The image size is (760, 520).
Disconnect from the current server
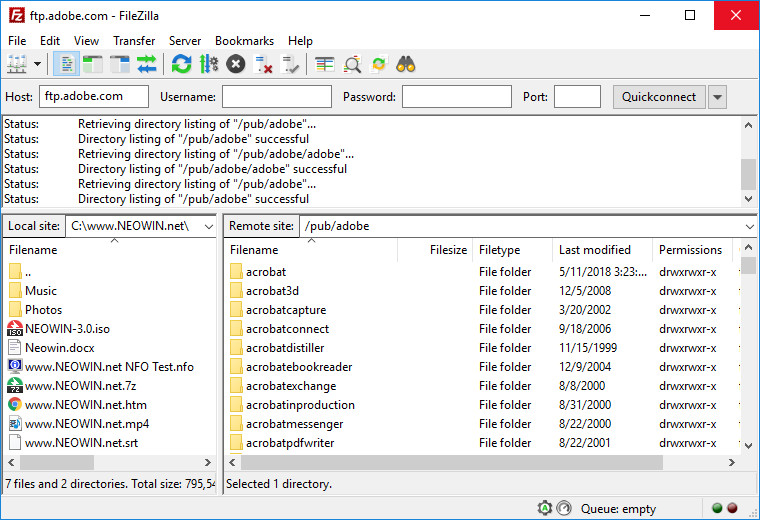point(263,64)
